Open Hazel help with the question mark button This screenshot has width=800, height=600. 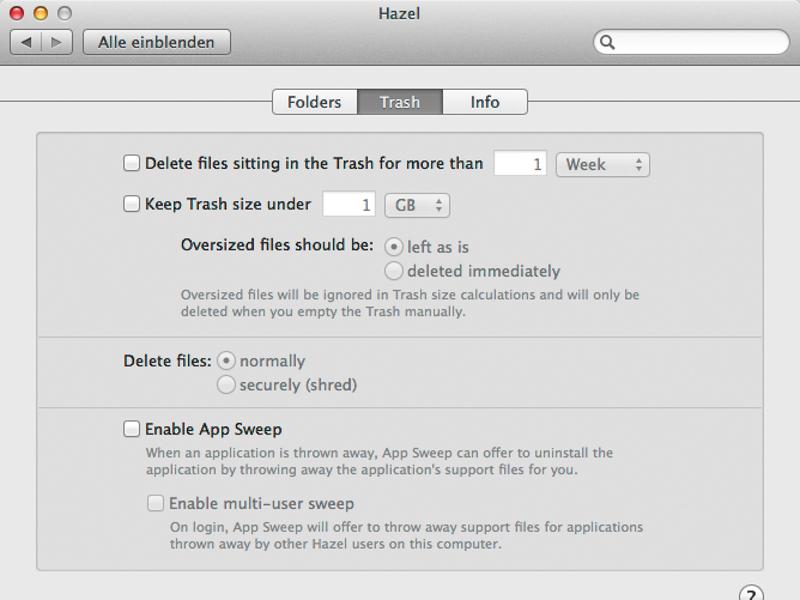[751, 595]
